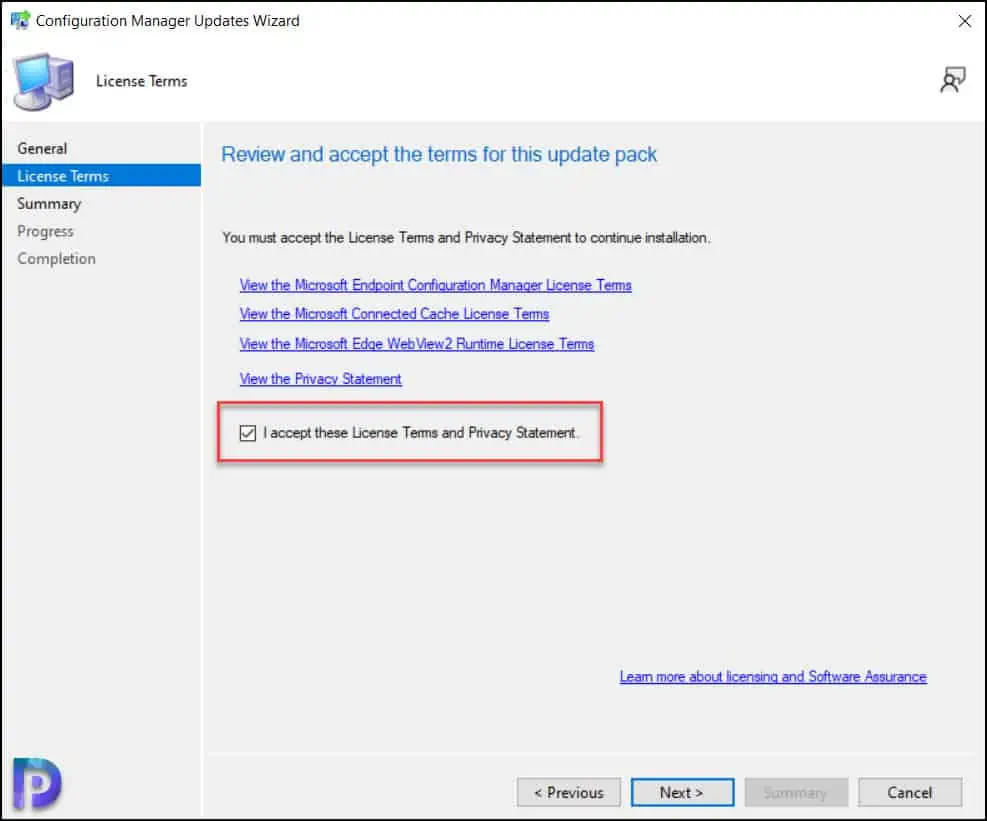The width and height of the screenshot is (987, 821).
Task: Click the disabled Summary button
Action: tap(796, 792)
